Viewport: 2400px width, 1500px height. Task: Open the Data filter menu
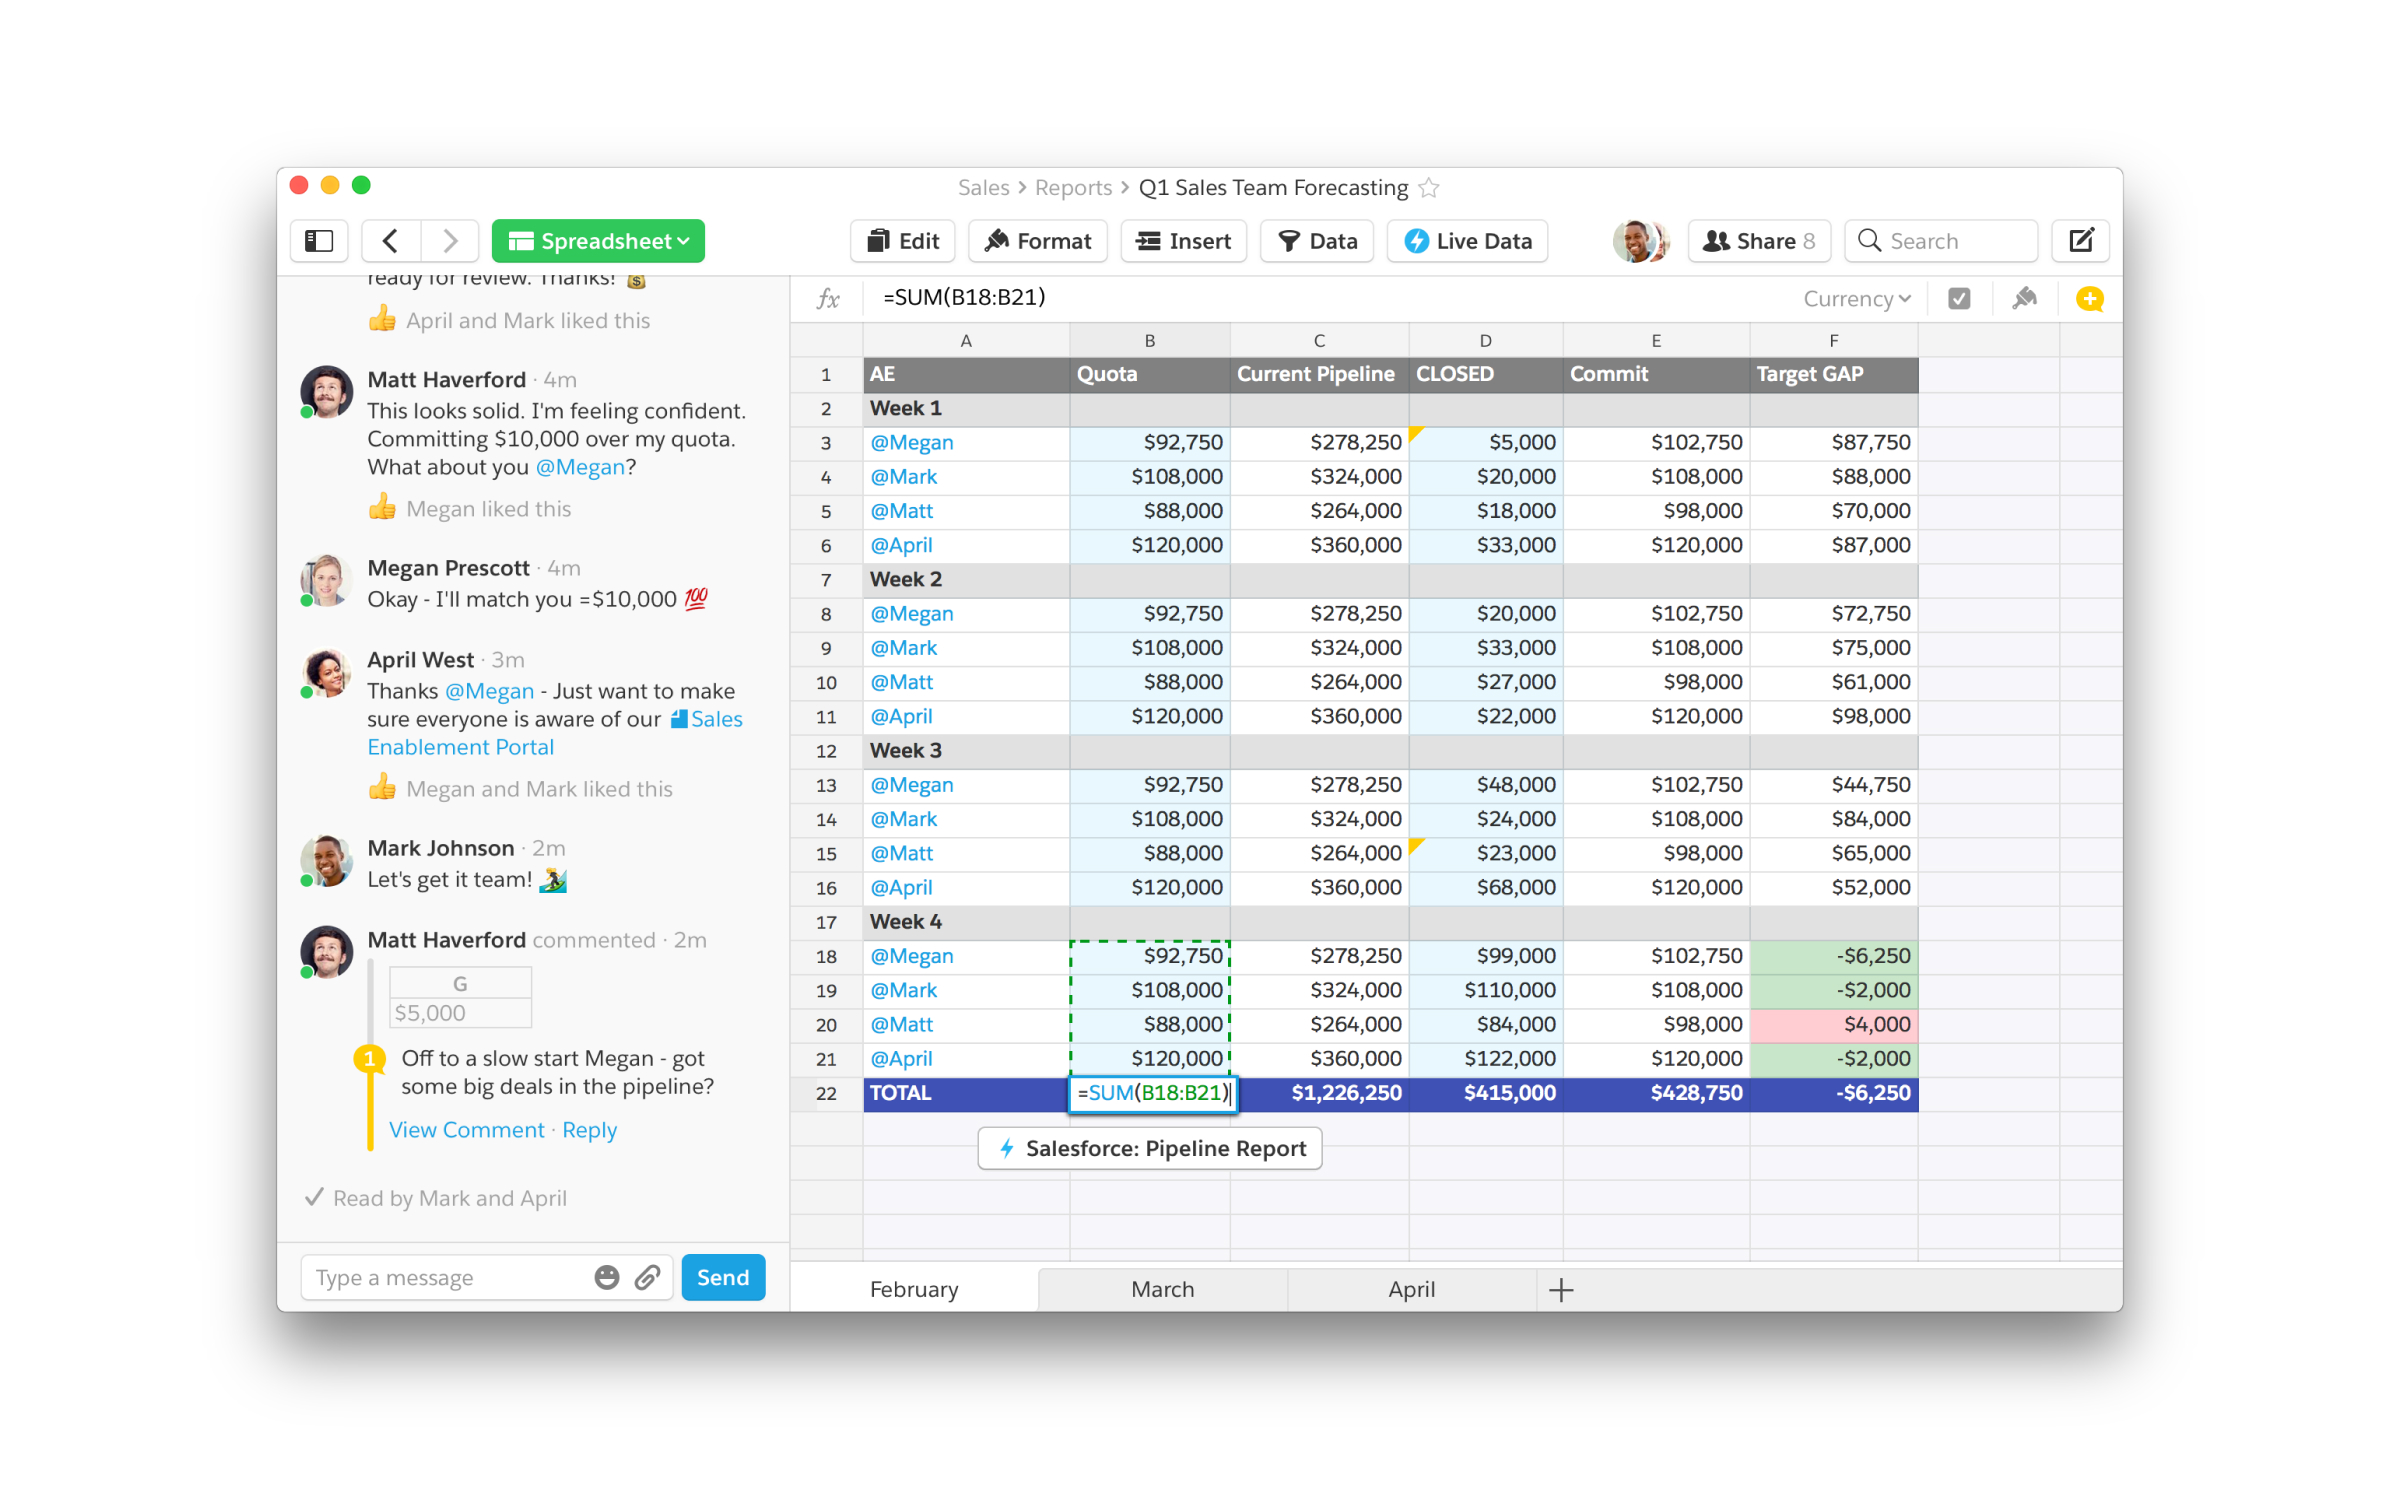coord(1316,241)
